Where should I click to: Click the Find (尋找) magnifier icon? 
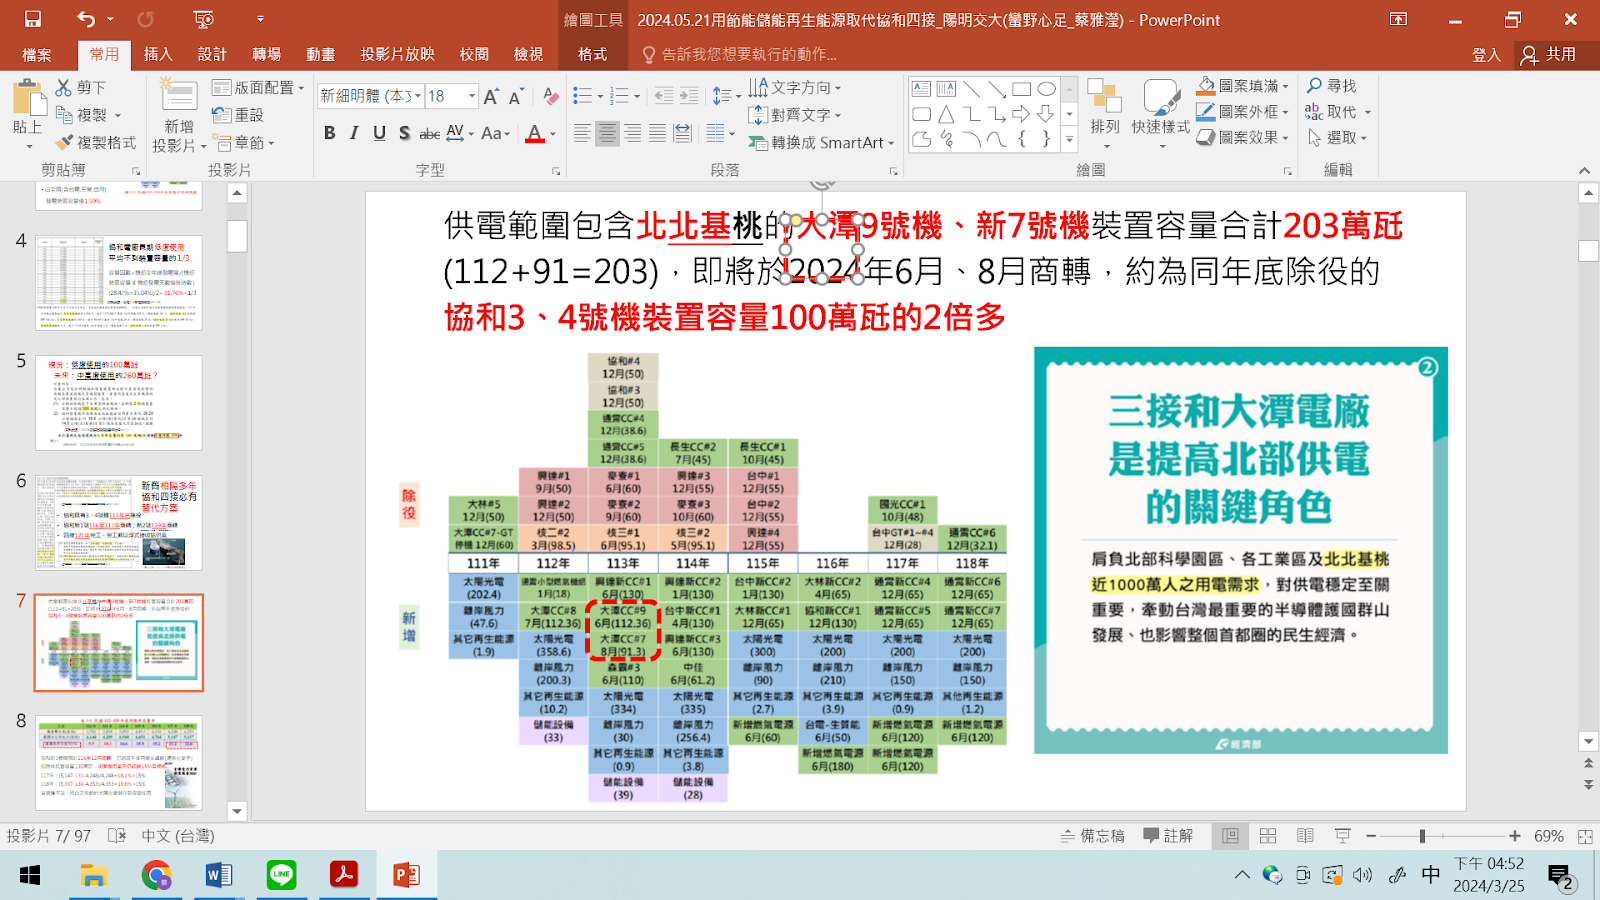(1315, 86)
